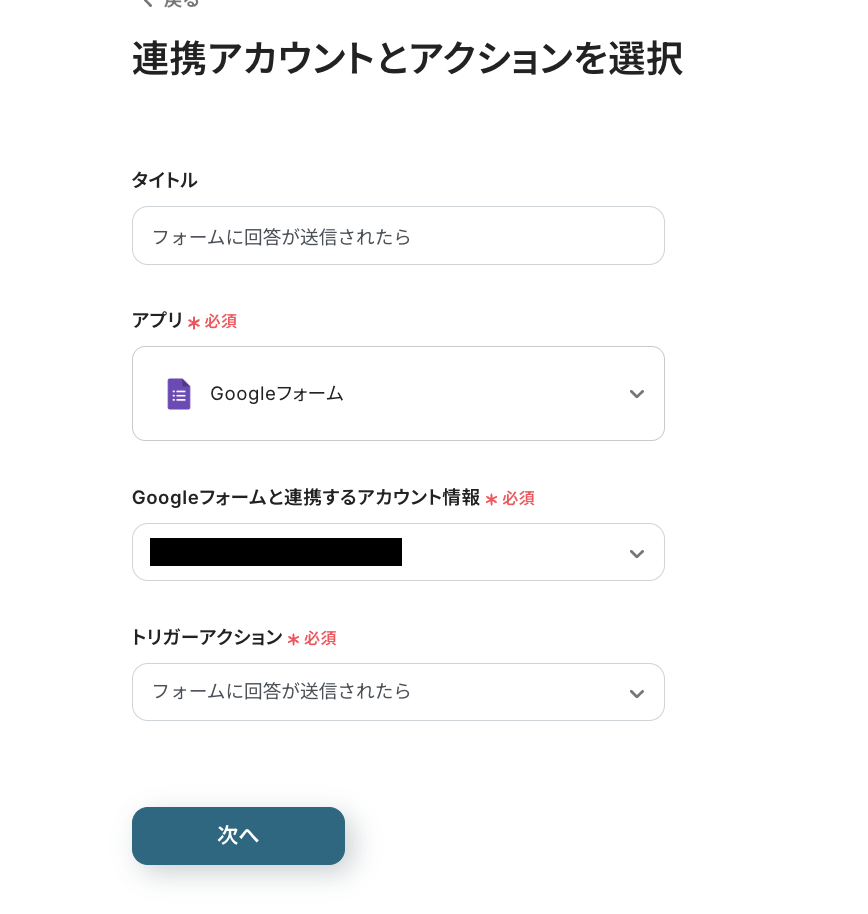Viewport: 868px width, 914px height.
Task: Click the redacted account name value
Action: (276, 552)
